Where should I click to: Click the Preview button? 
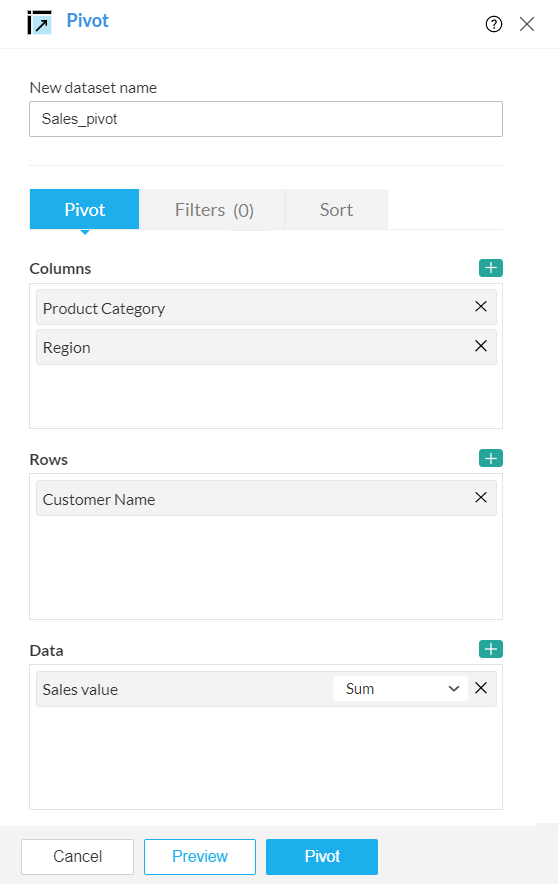pyautogui.click(x=200, y=856)
